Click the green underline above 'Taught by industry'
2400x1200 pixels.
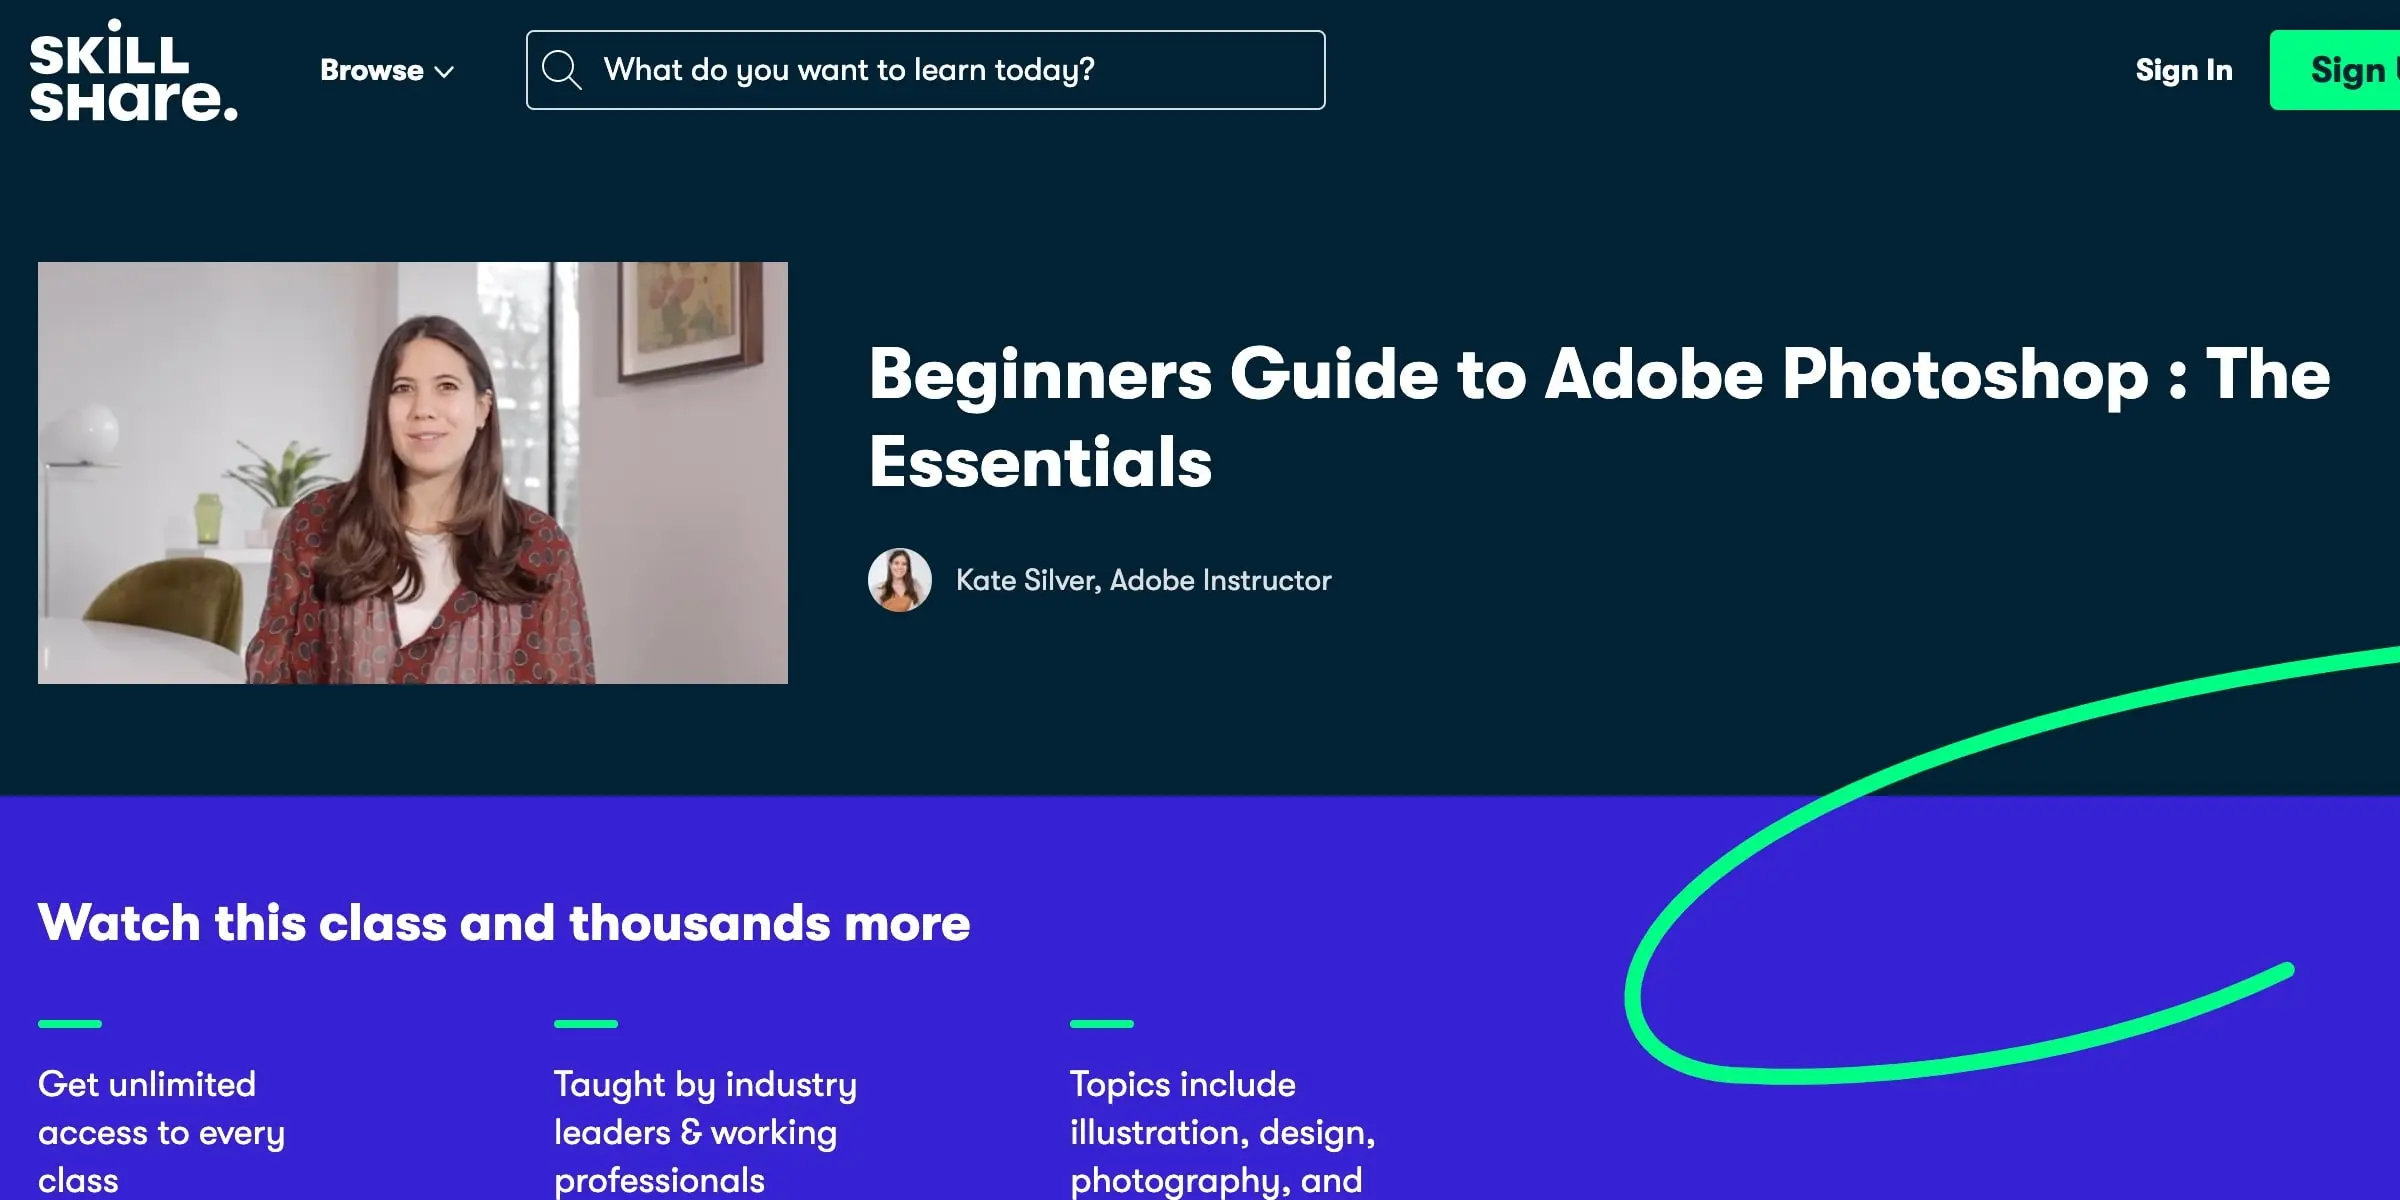click(585, 1023)
